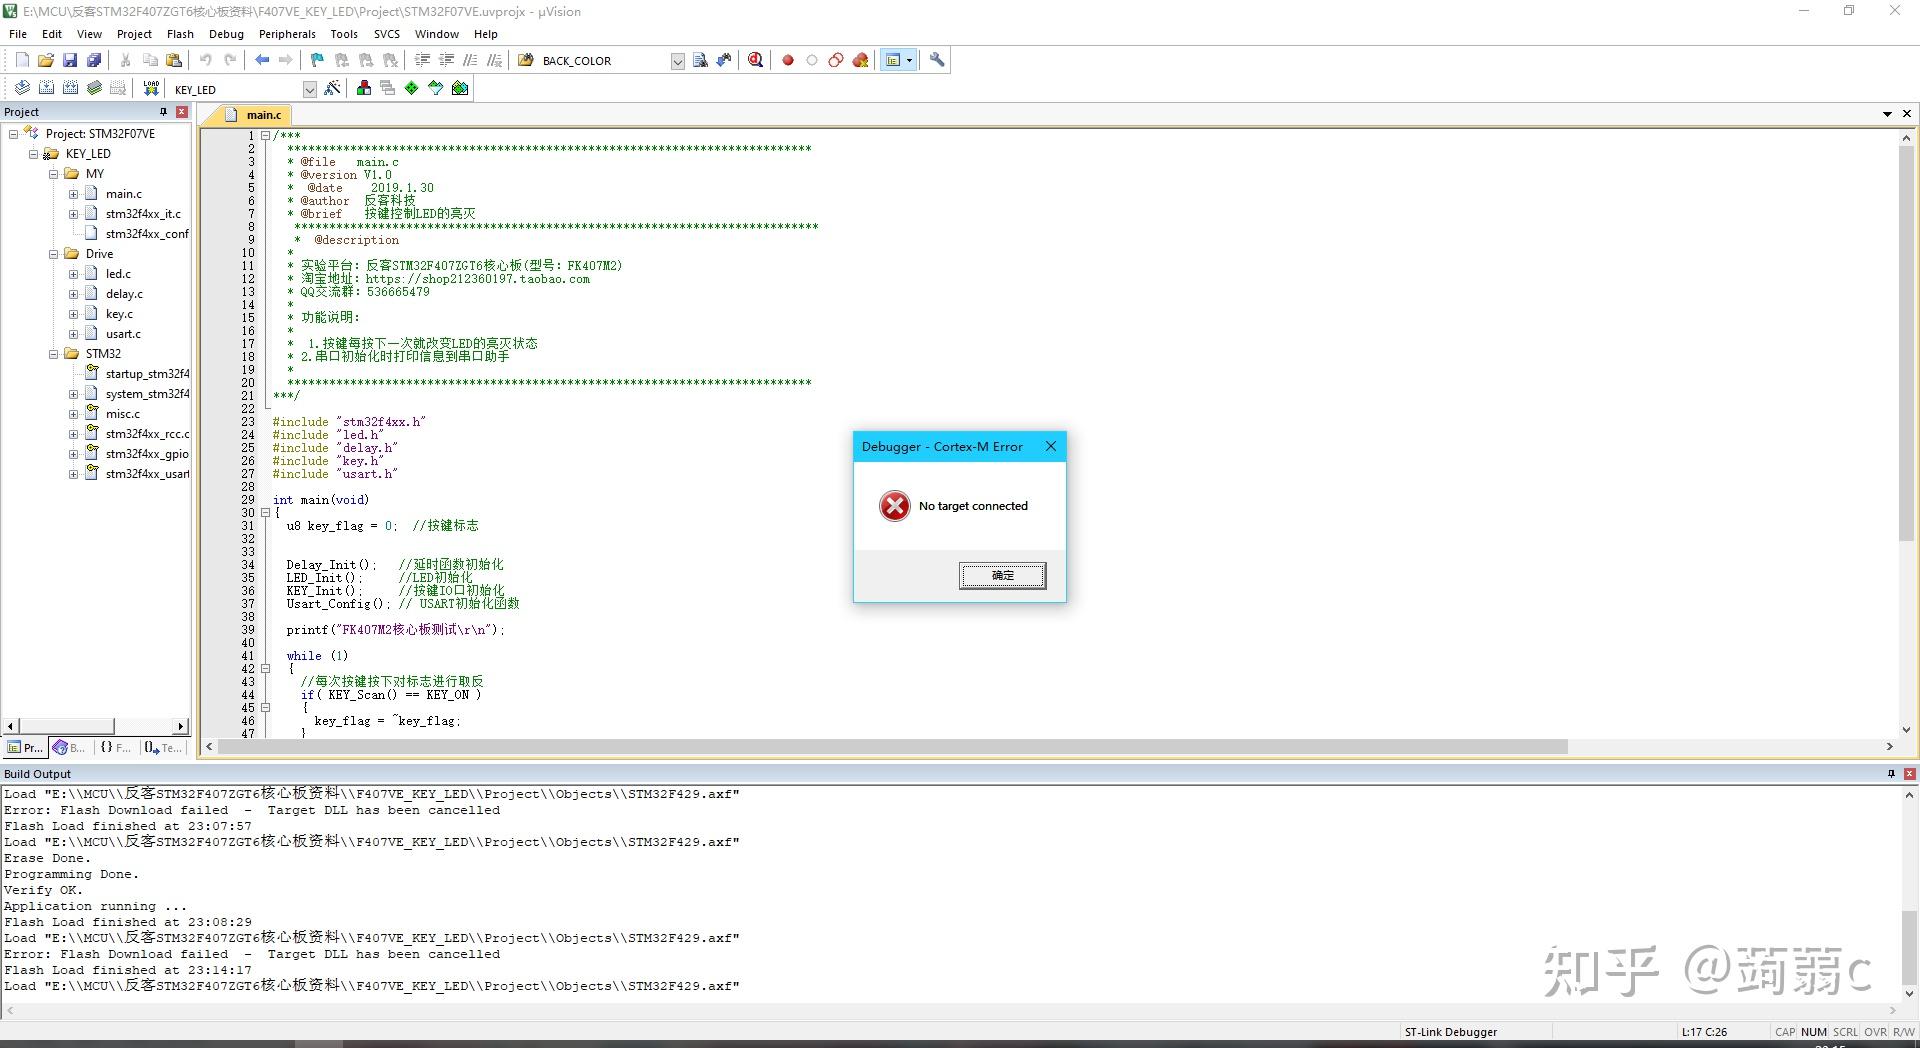Kill all breakpoints in the toolbar
1920x1048 pixels.
(860, 60)
